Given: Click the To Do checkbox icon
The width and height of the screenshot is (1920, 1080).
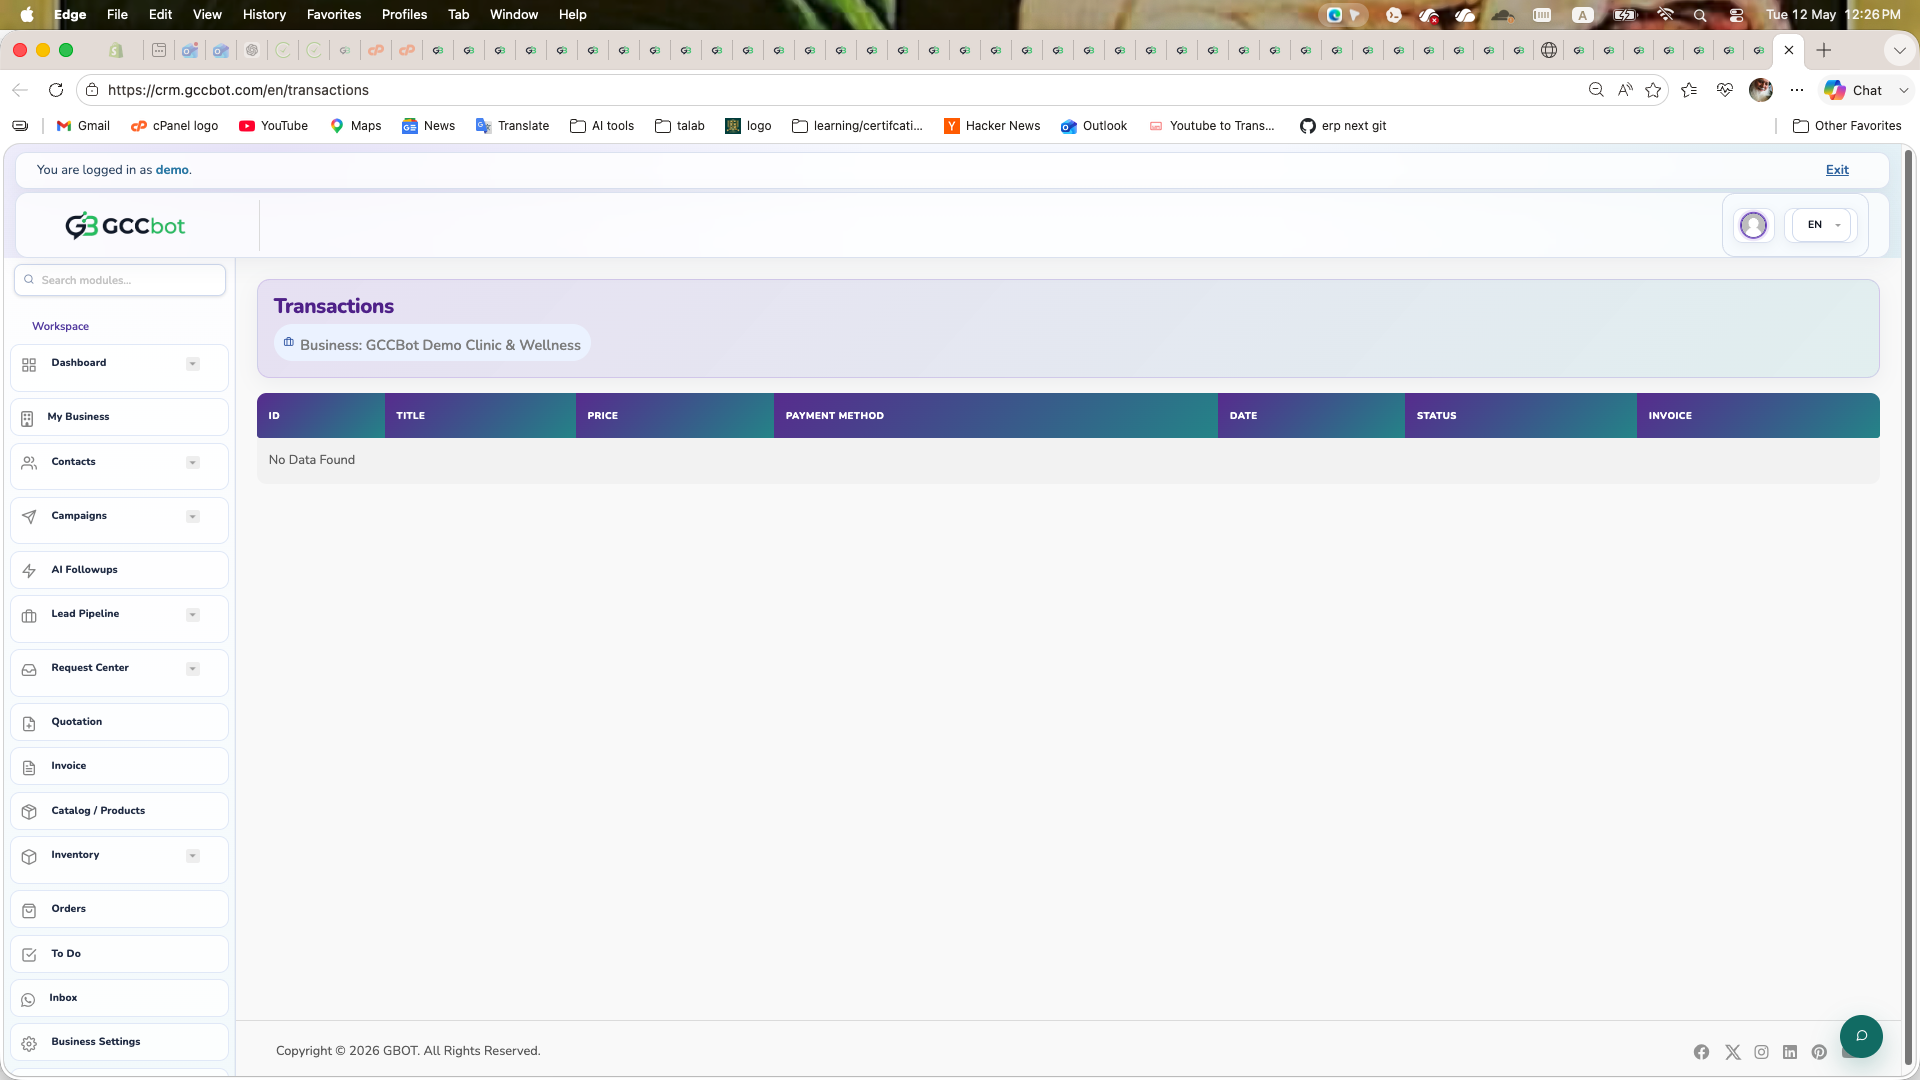Looking at the screenshot, I should tap(29, 955).
